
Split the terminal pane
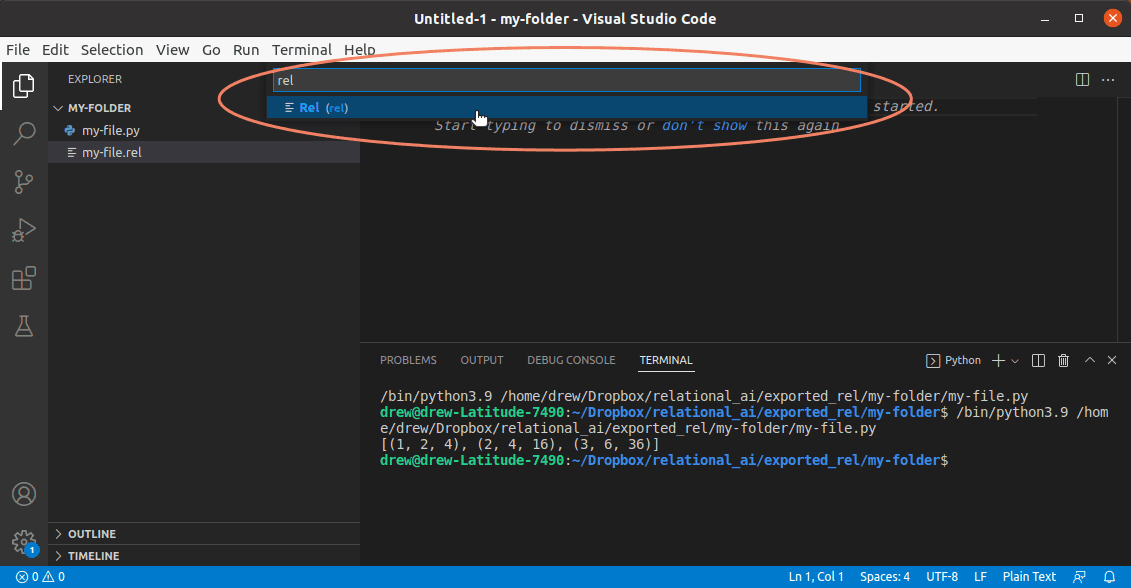point(1038,360)
